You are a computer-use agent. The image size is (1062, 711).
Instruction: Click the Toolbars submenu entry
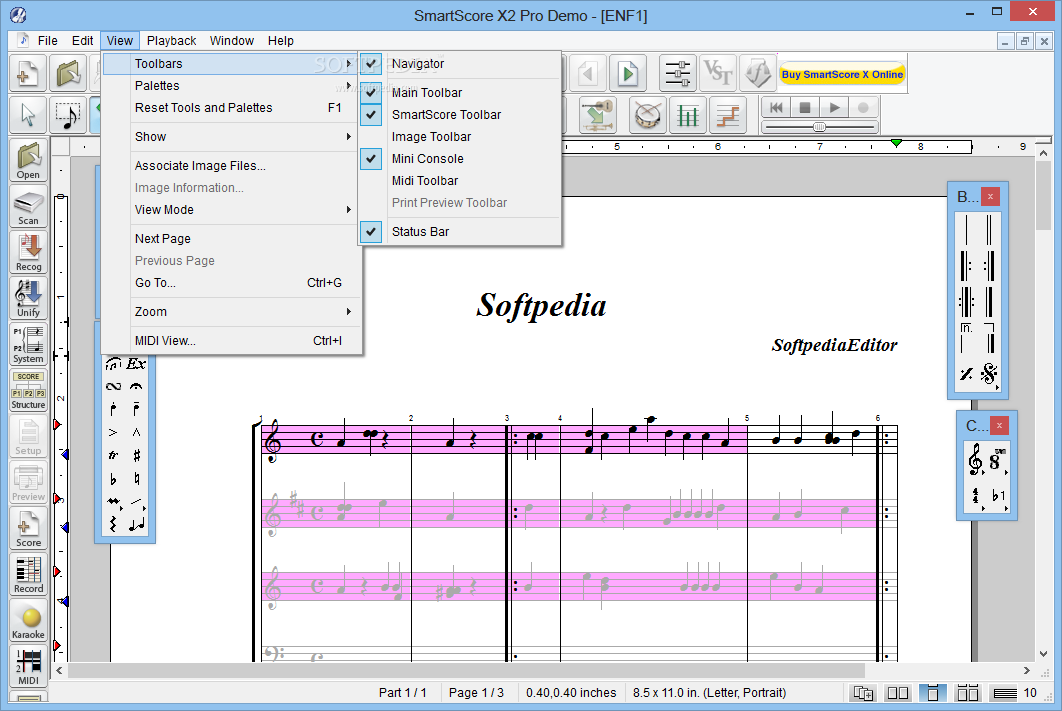pos(230,64)
